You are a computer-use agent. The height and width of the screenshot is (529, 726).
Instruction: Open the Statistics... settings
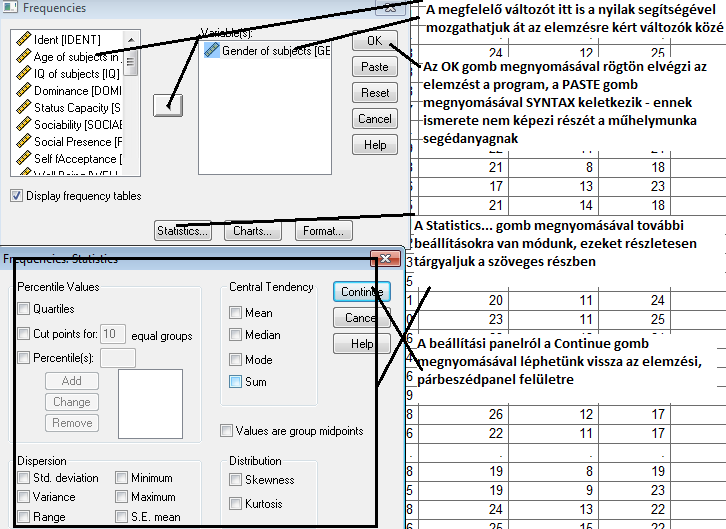183,231
